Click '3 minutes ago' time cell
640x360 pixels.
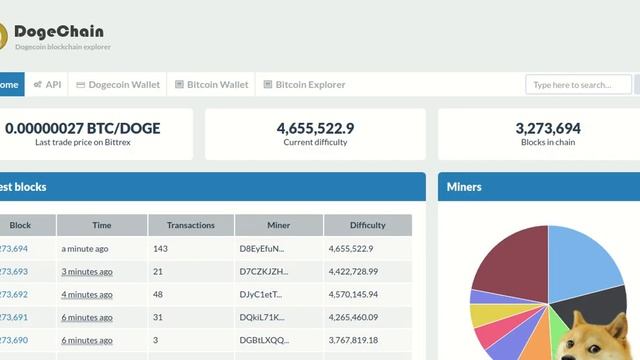point(87,271)
